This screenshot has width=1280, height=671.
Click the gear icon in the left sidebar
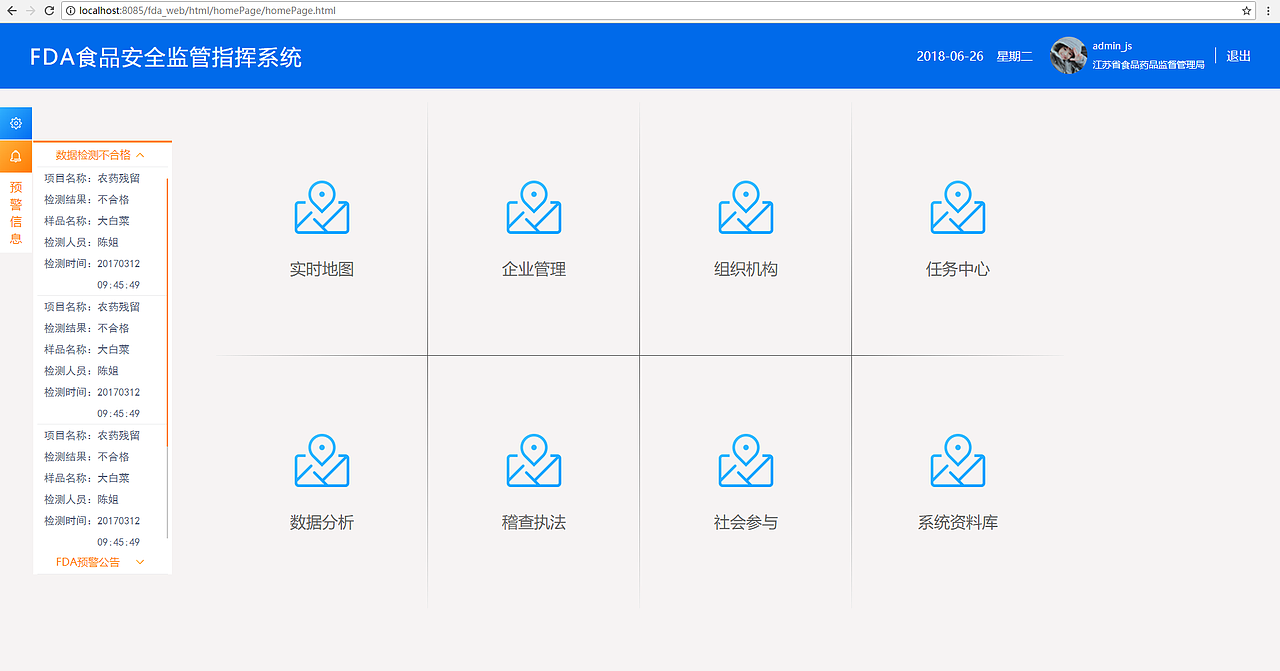[x=15, y=122]
